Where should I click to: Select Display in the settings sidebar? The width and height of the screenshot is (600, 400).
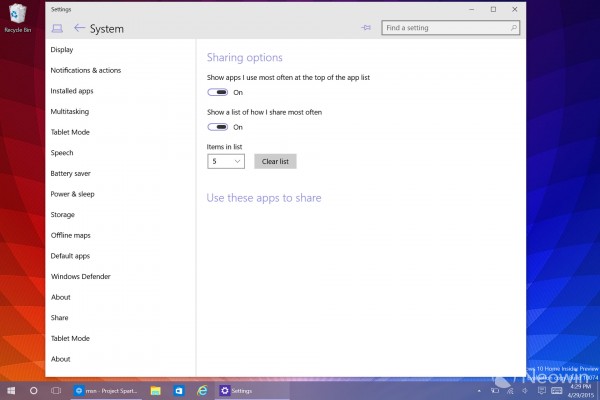pos(62,49)
